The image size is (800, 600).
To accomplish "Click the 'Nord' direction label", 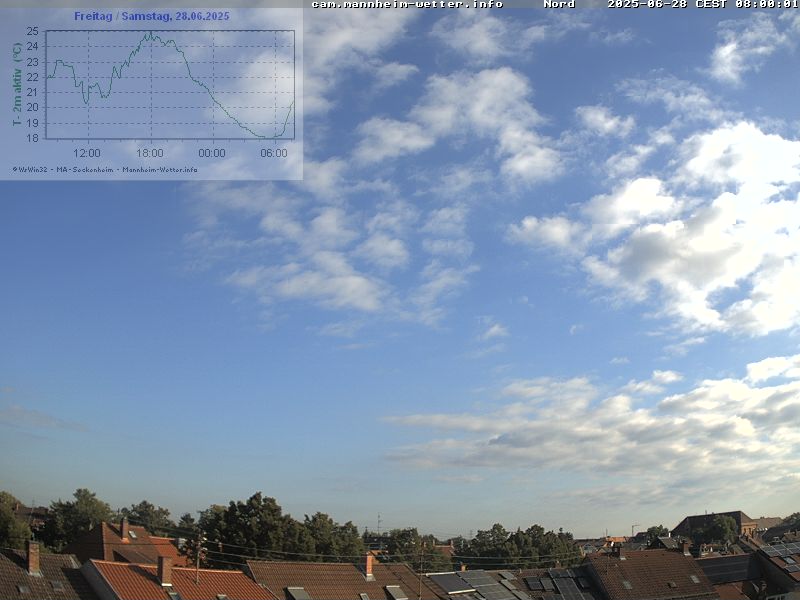I will point(559,4).
